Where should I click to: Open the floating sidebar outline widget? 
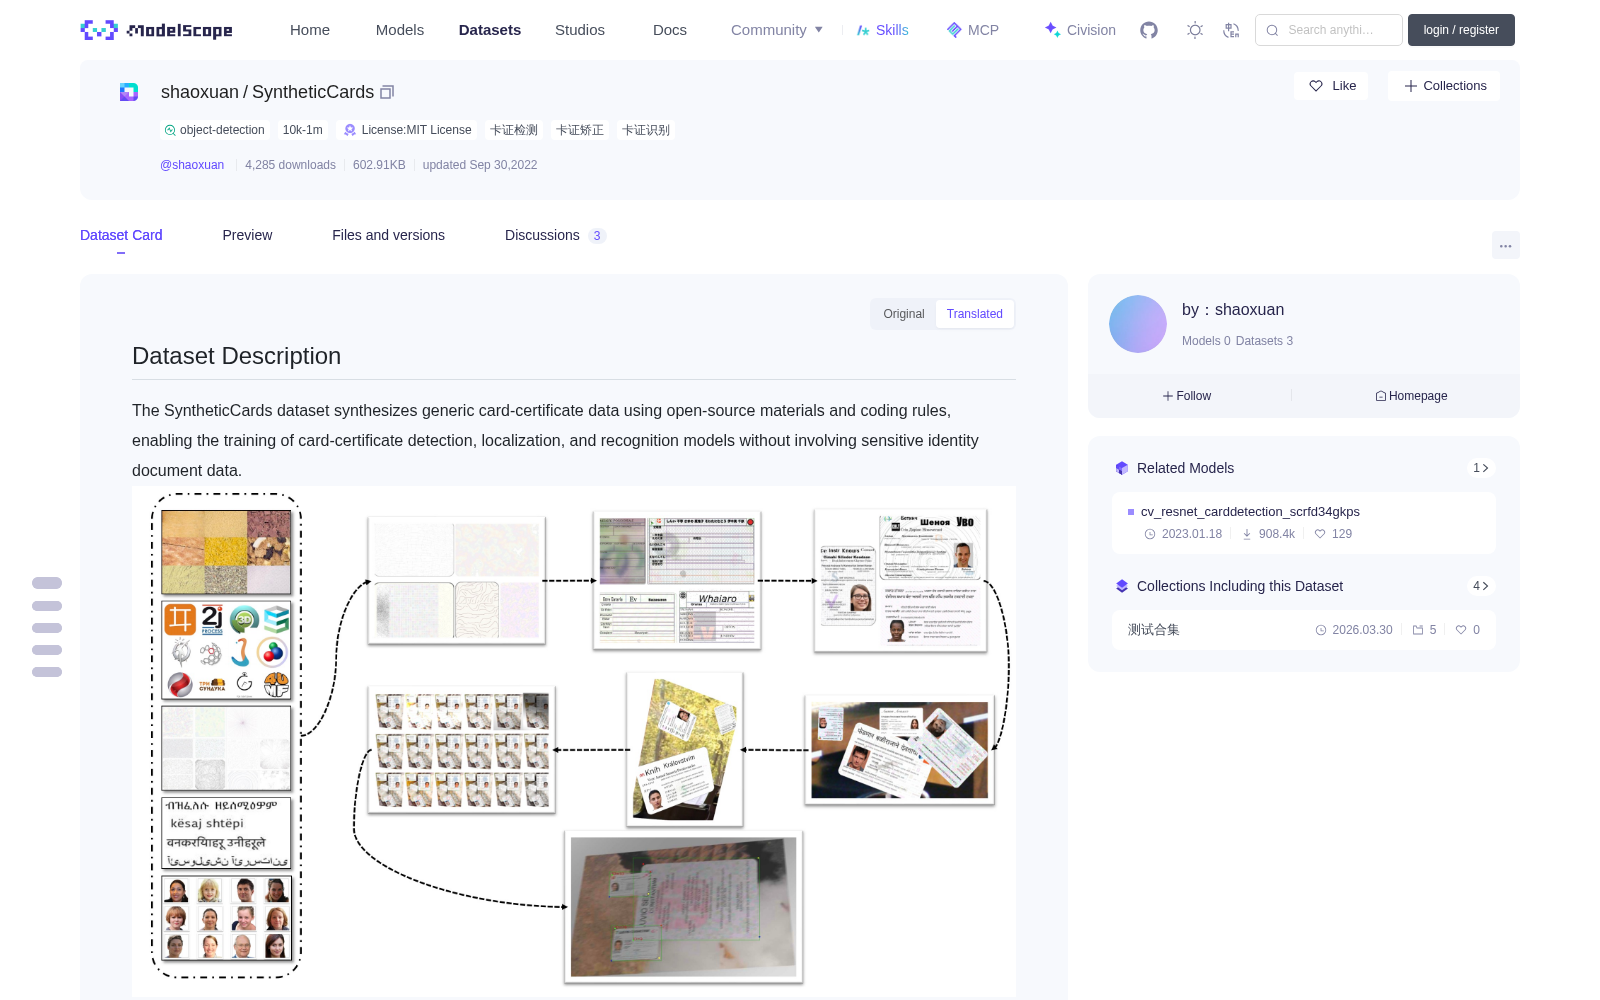(x=47, y=627)
